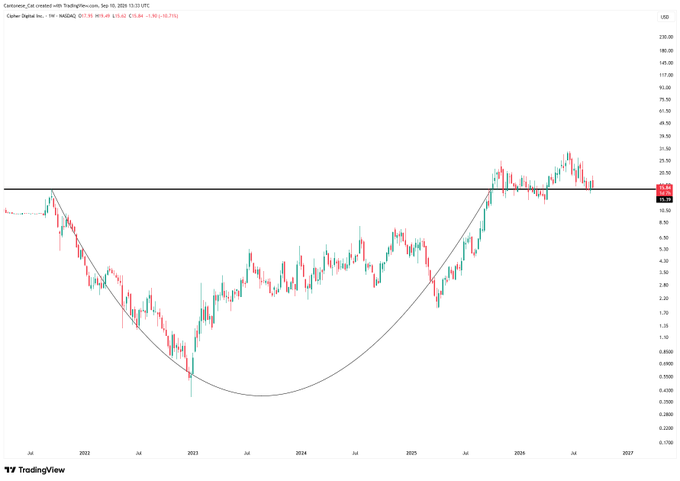The width and height of the screenshot is (680, 481).
Task: Click the 2026 label on time axis
Action: point(520,453)
